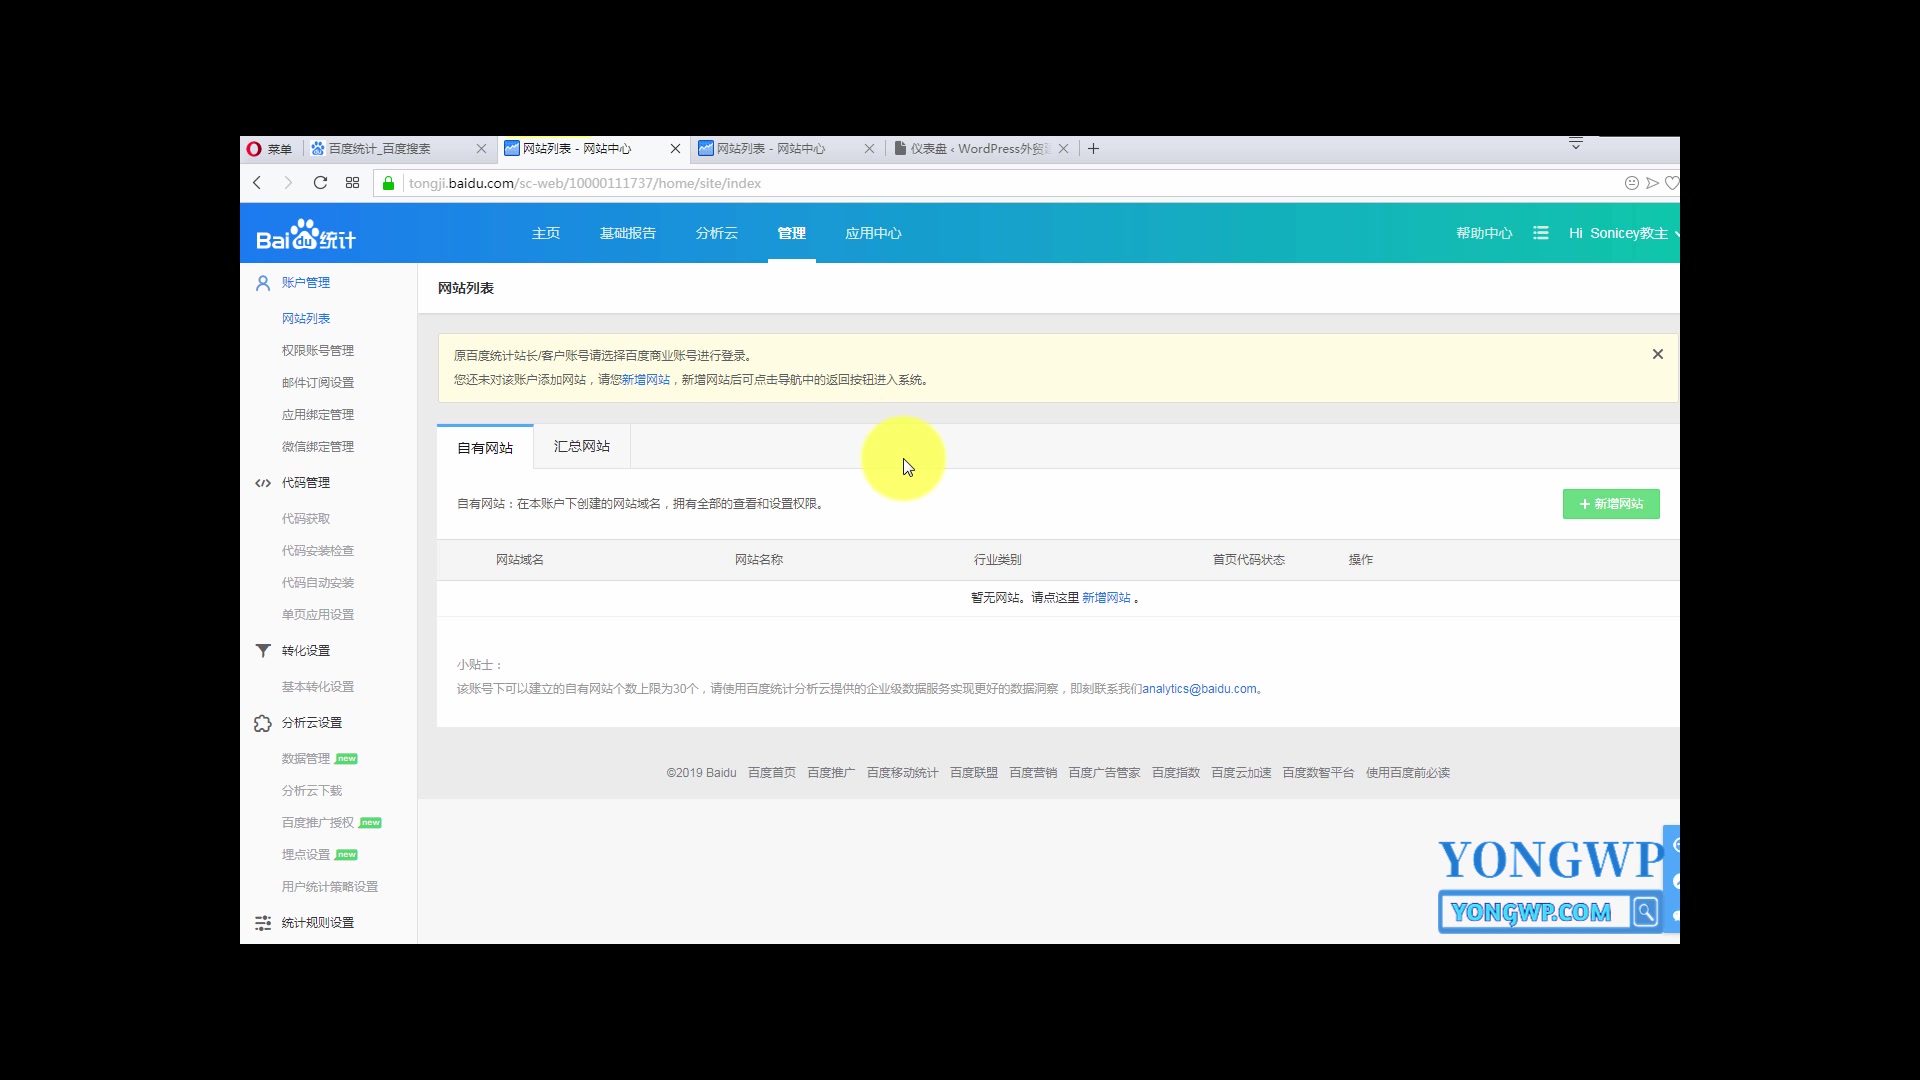Open 代码安装检查 in sidebar
The height and width of the screenshot is (1080, 1920).
click(318, 551)
